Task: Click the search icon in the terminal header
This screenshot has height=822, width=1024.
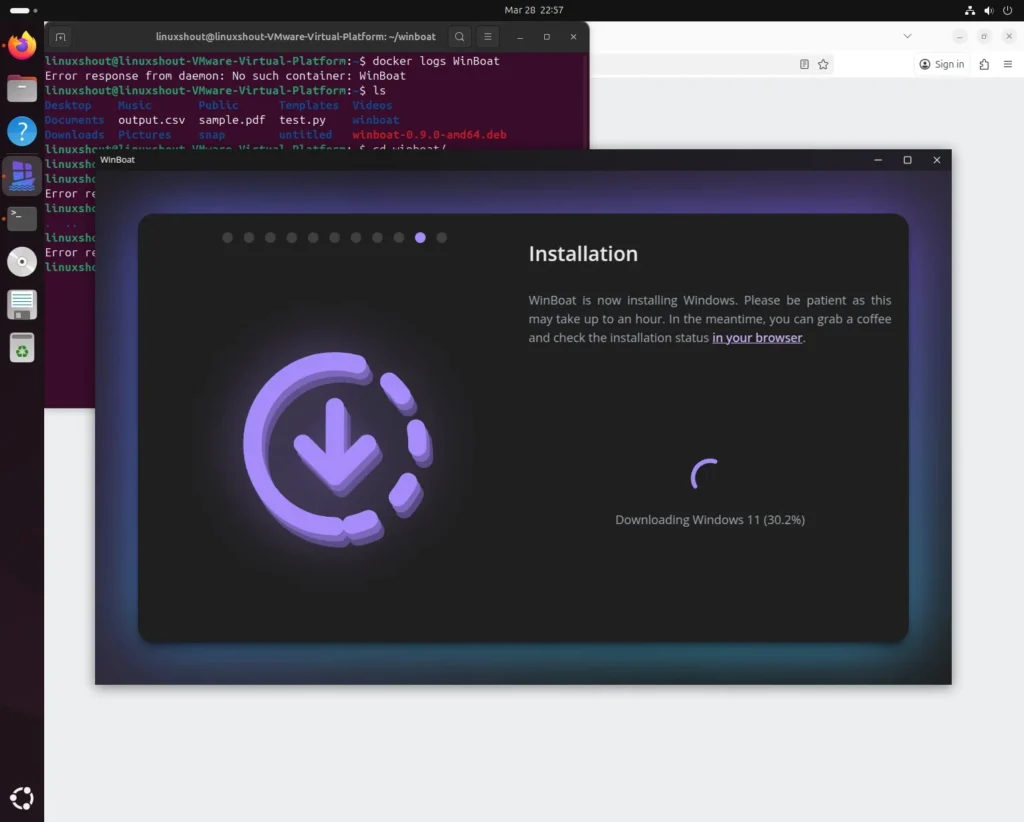Action: (460, 37)
